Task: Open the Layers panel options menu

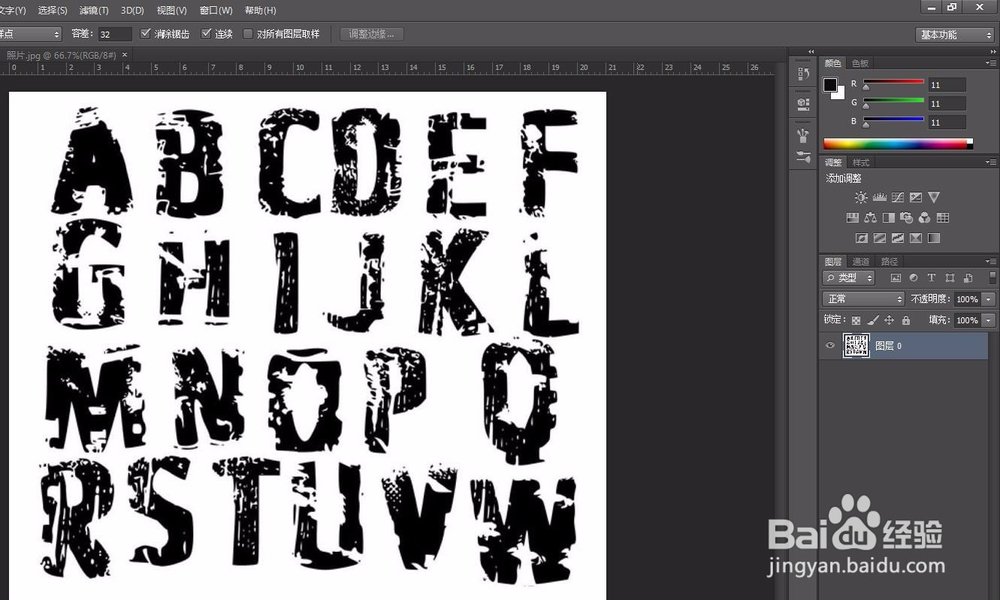Action: (990, 261)
